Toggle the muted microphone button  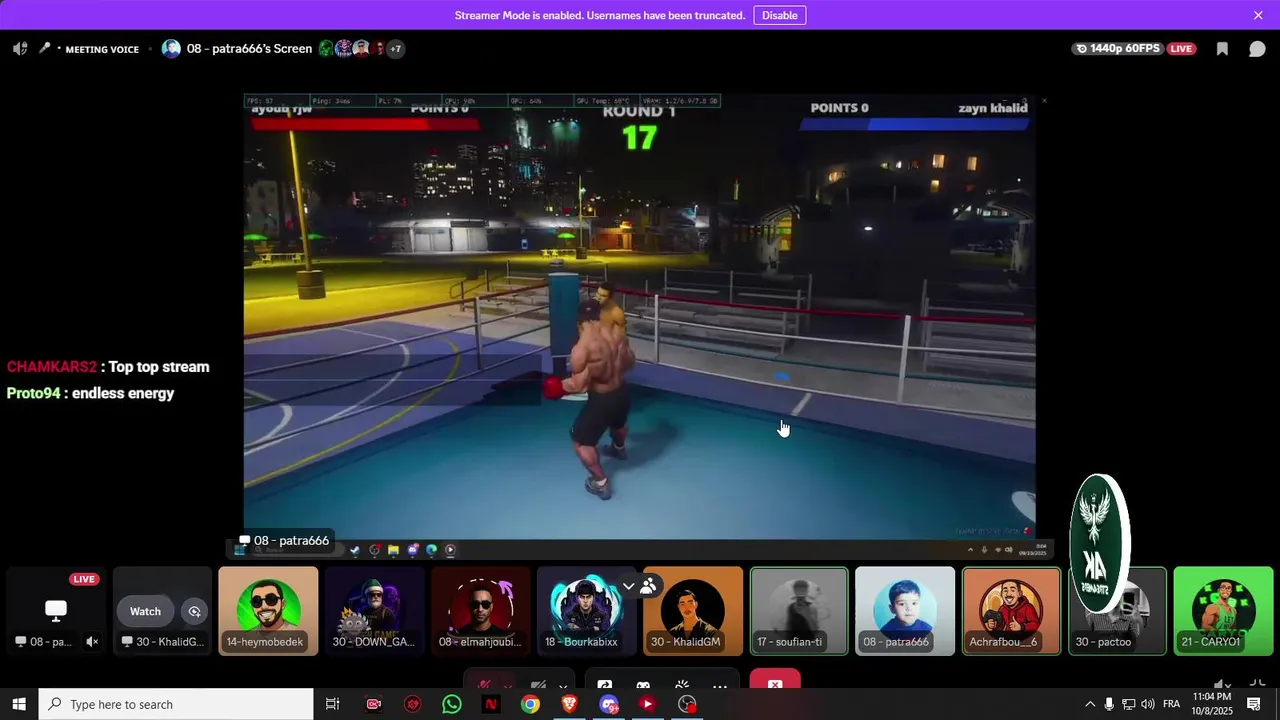(484, 685)
